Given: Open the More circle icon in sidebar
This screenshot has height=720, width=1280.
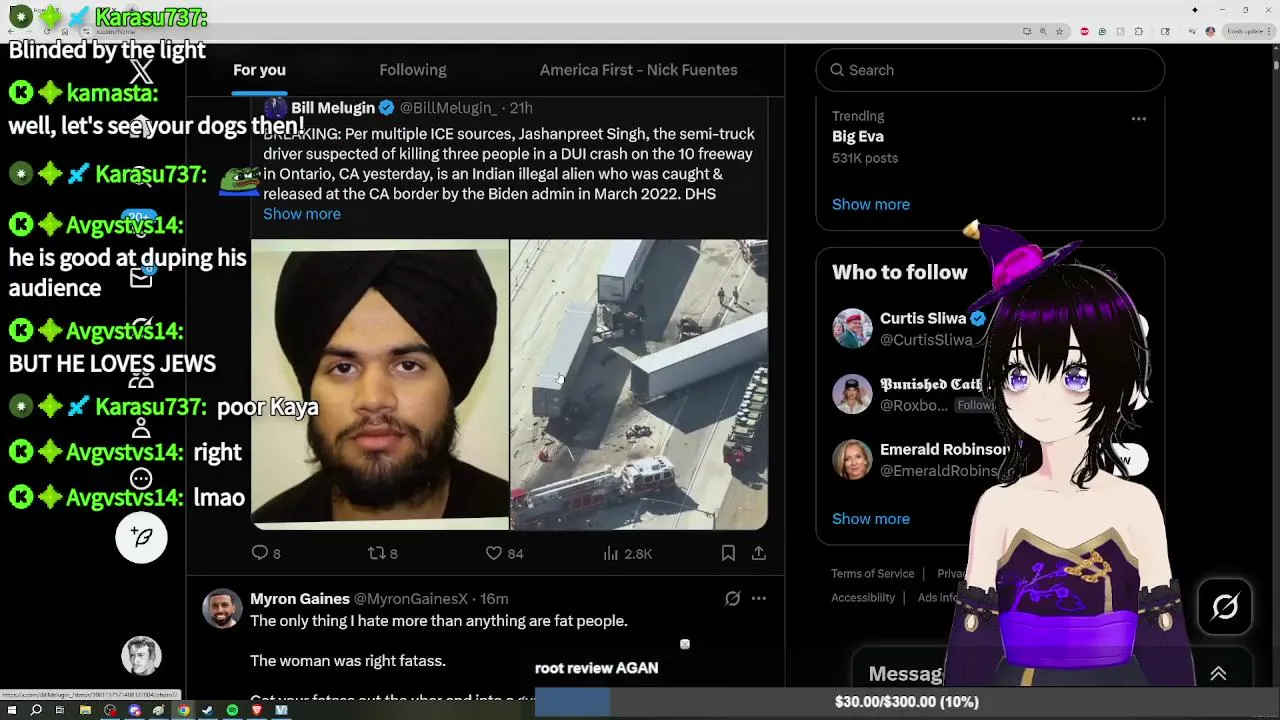Looking at the screenshot, I should coord(141,479).
